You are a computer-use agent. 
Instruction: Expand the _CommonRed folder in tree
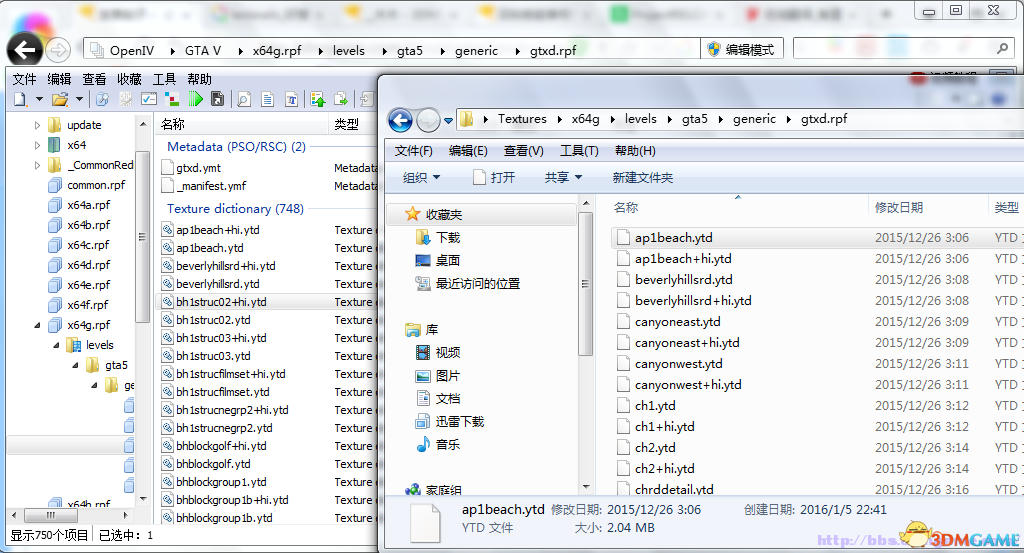pos(37,165)
